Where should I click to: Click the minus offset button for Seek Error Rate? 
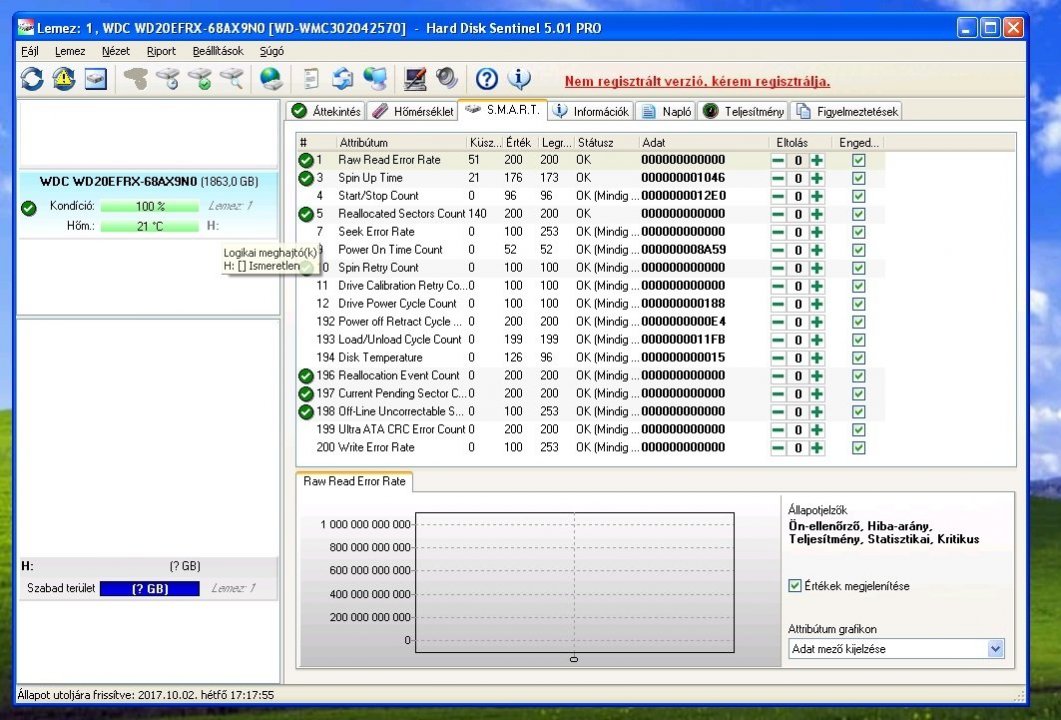778,232
